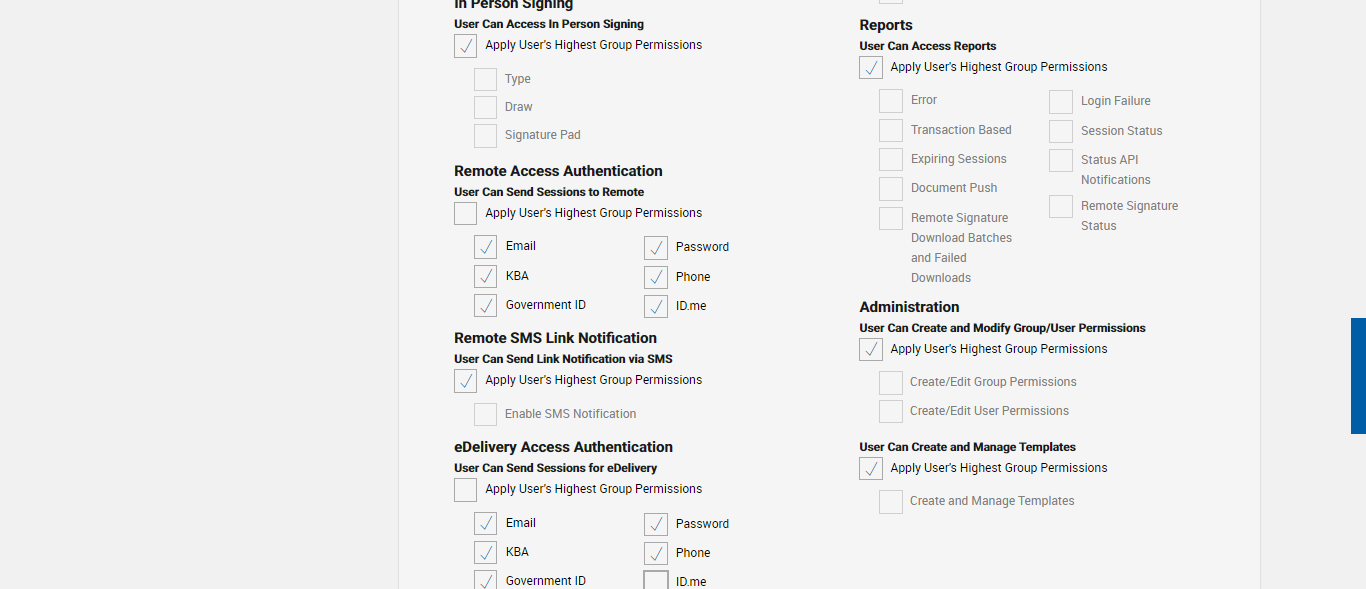This screenshot has height=589, width=1366.
Task: Enable ID.me for eDelivery sessions
Action: point(656,581)
